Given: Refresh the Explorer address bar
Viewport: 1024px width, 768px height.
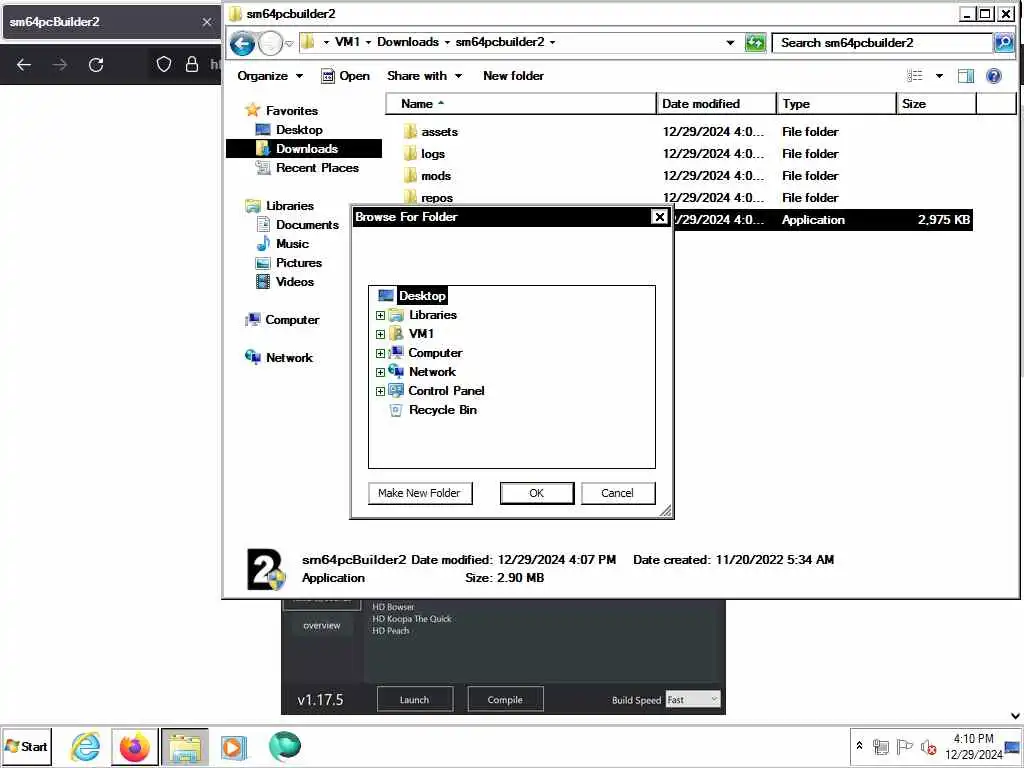Looking at the screenshot, I should click(x=755, y=43).
